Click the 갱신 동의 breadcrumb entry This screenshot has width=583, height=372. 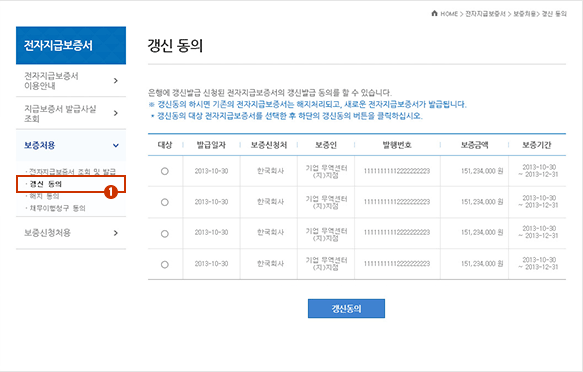coord(554,14)
